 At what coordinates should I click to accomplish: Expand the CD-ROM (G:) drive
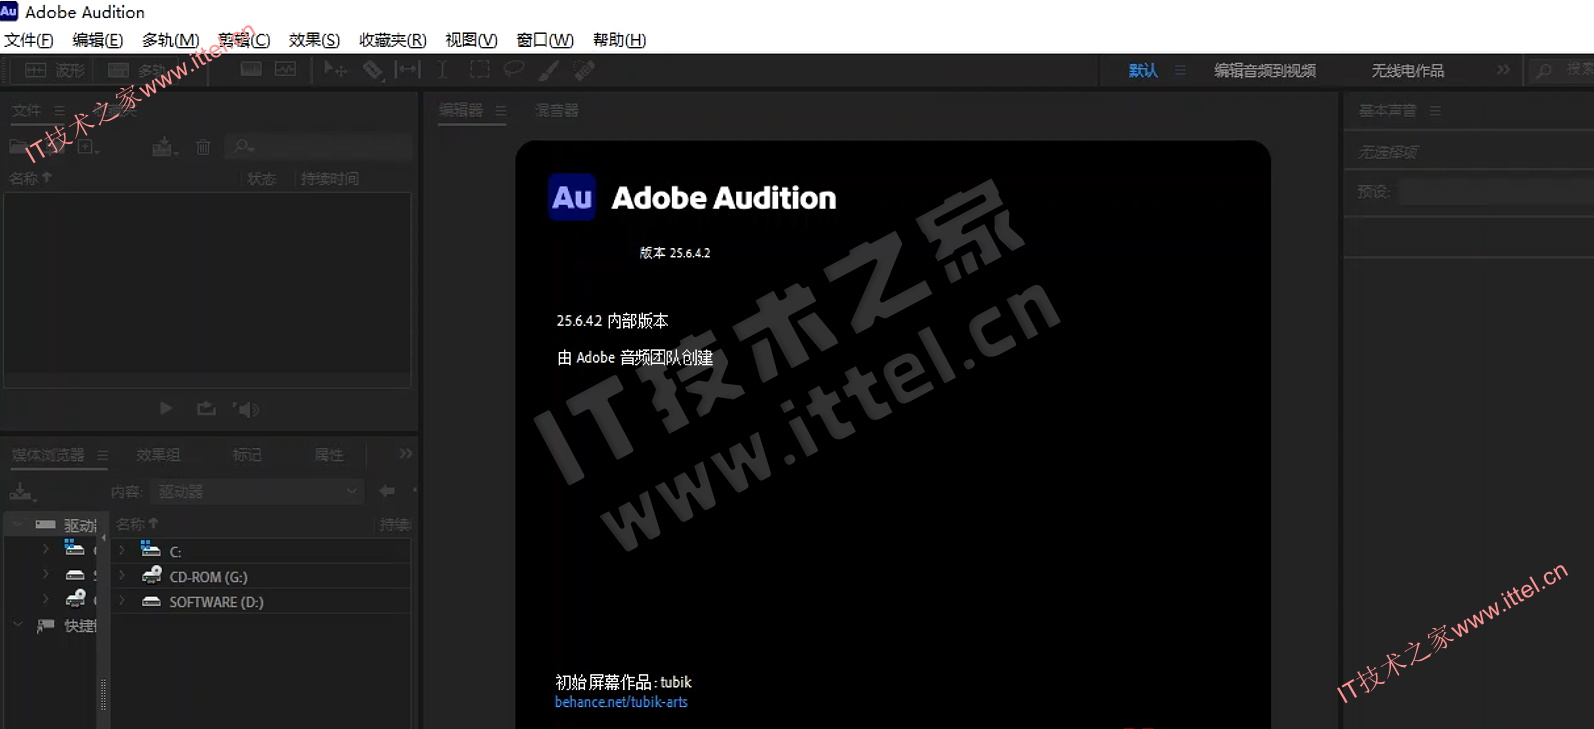tap(122, 577)
